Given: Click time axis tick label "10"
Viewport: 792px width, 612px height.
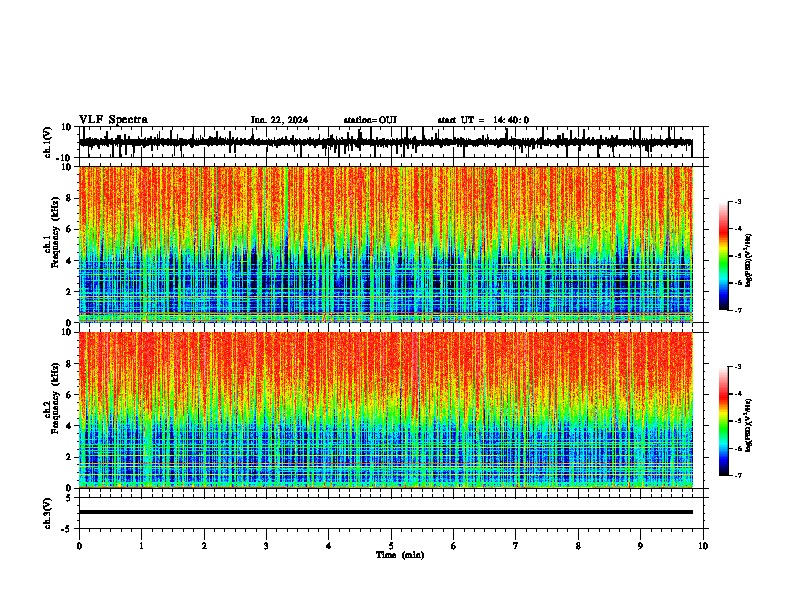Looking at the screenshot, I should click(703, 546).
